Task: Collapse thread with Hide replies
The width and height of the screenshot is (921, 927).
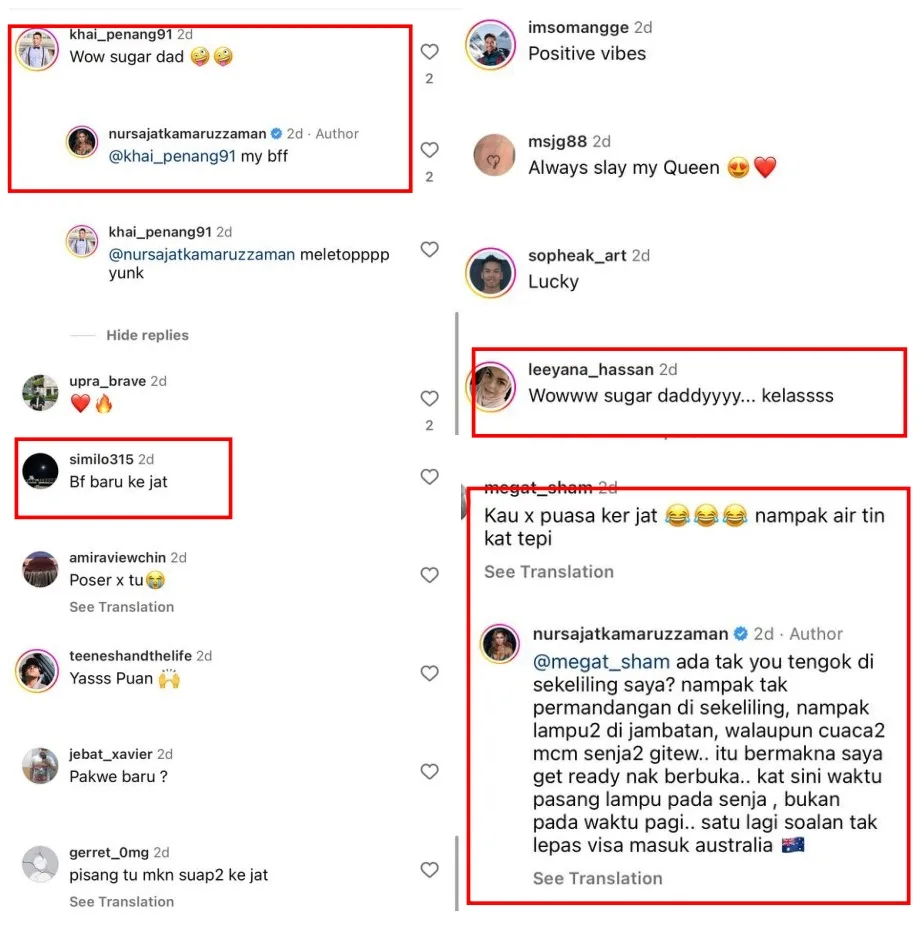Action: tap(147, 335)
